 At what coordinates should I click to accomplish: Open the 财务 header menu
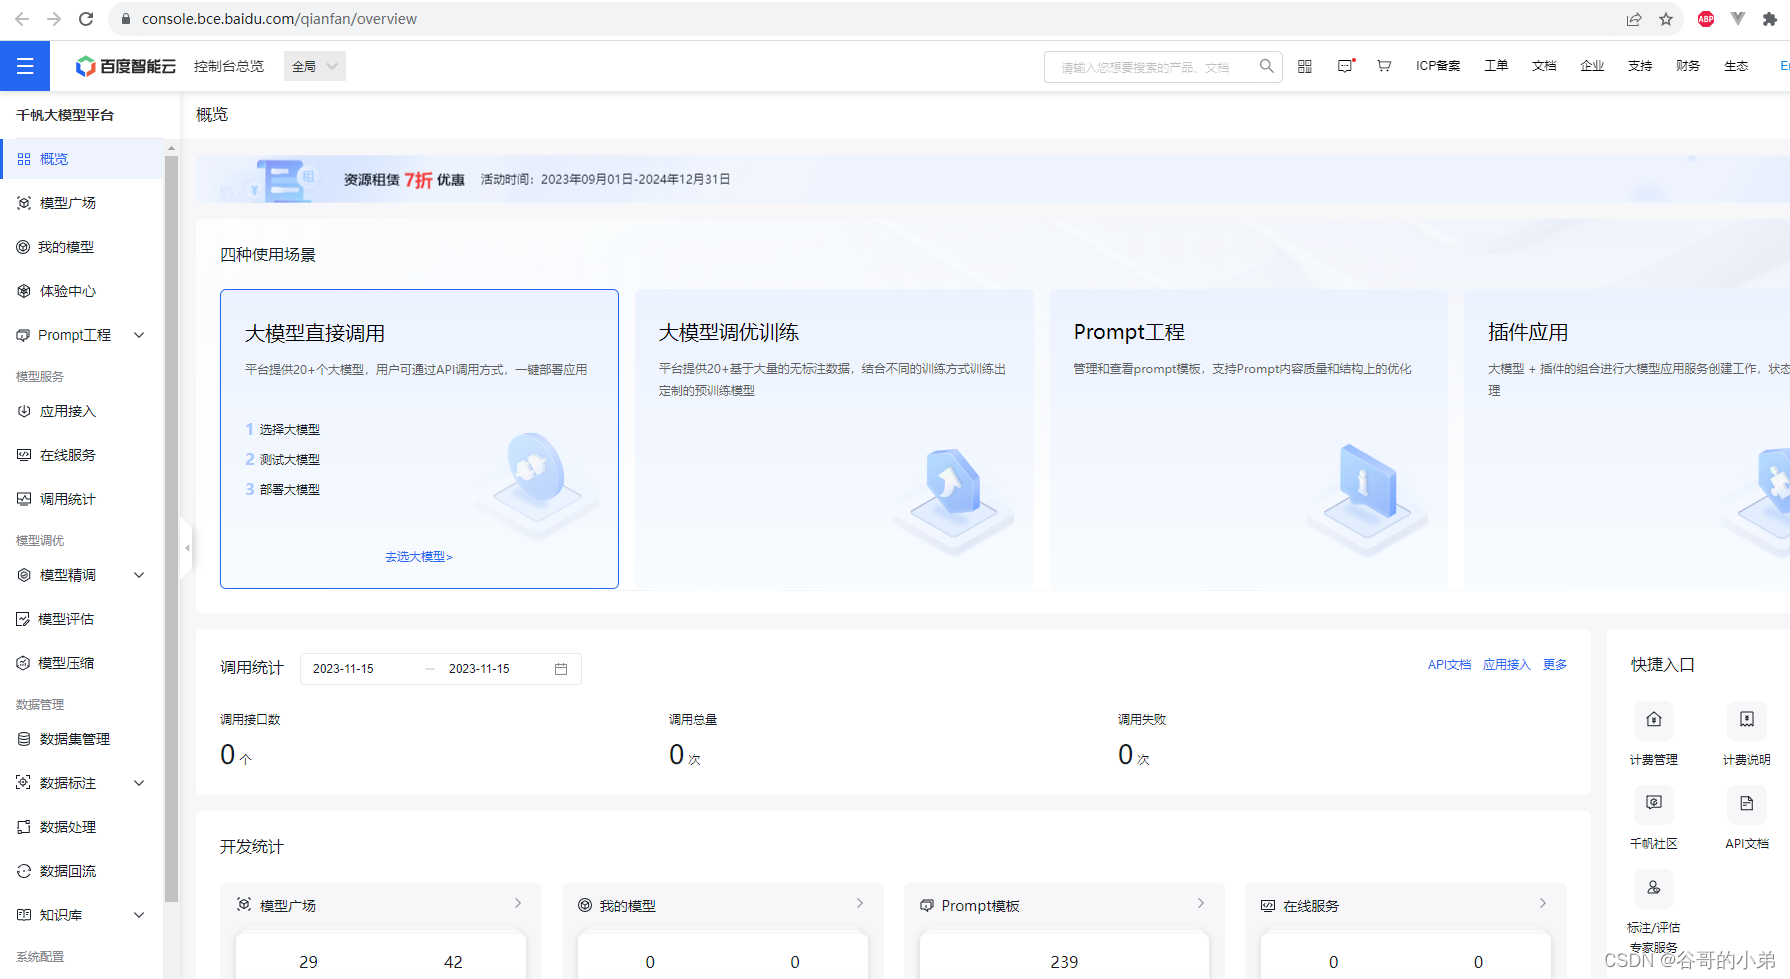[1688, 66]
